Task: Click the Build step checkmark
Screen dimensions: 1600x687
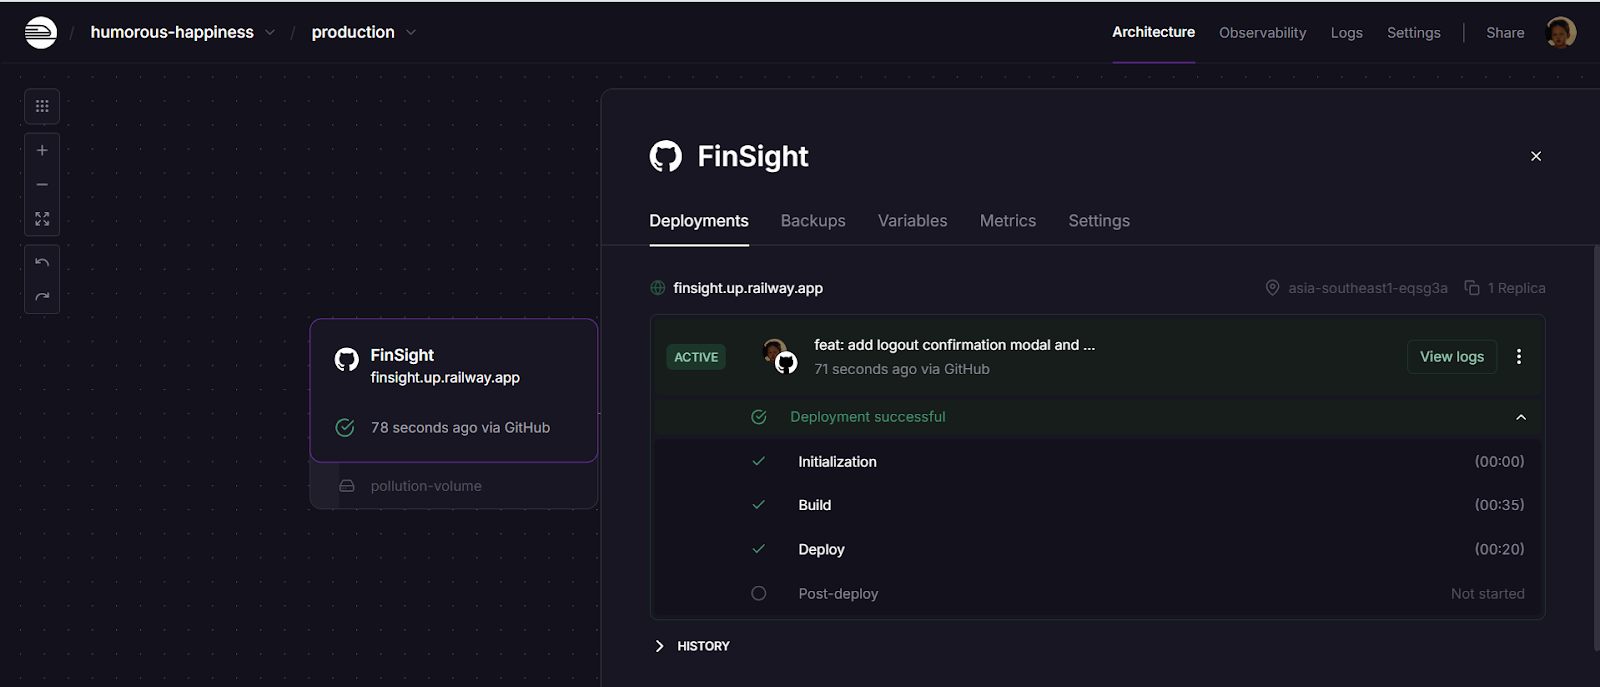Action: coord(759,505)
